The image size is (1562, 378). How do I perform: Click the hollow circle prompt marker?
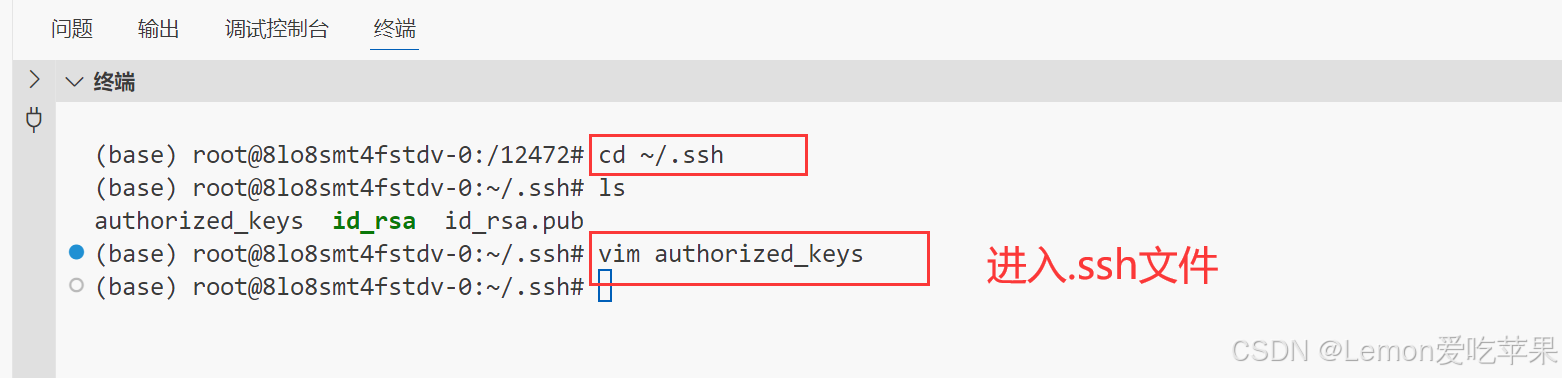pyautogui.click(x=76, y=286)
